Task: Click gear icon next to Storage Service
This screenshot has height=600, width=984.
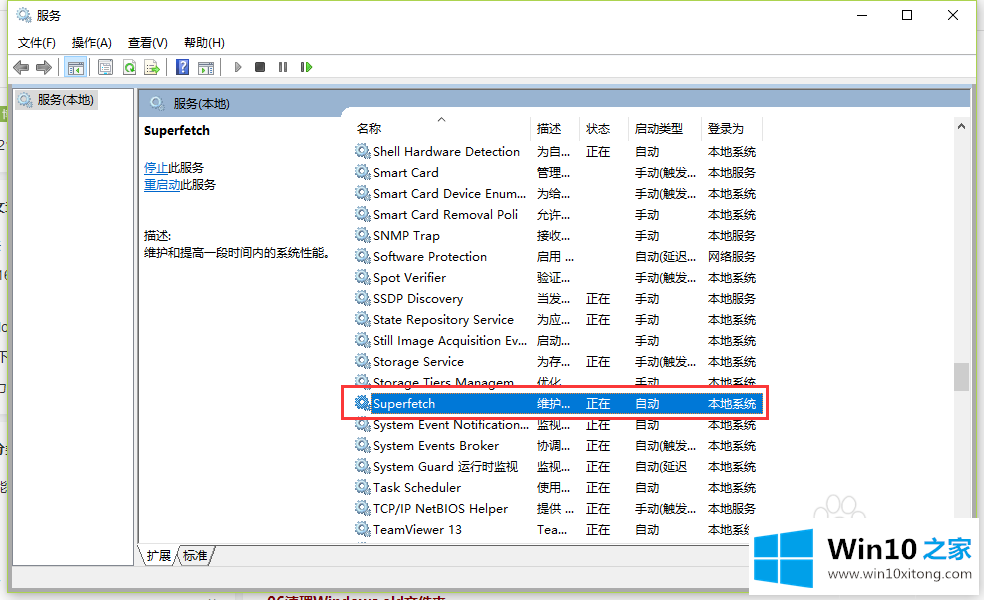Action: [362, 361]
